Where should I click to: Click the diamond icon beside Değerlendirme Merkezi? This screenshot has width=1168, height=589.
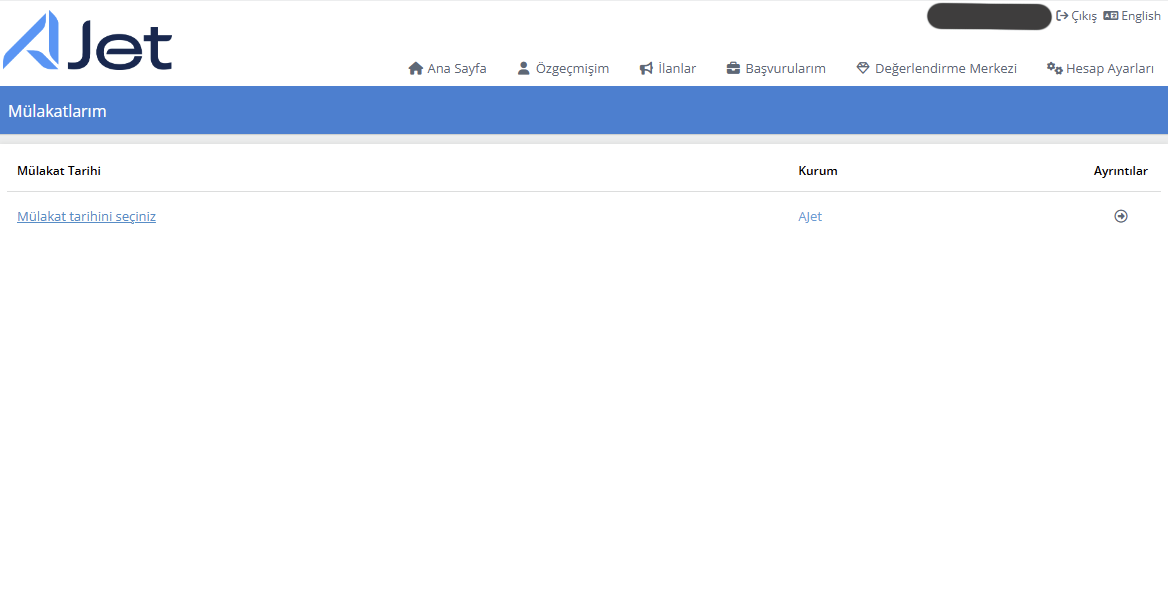tap(863, 69)
